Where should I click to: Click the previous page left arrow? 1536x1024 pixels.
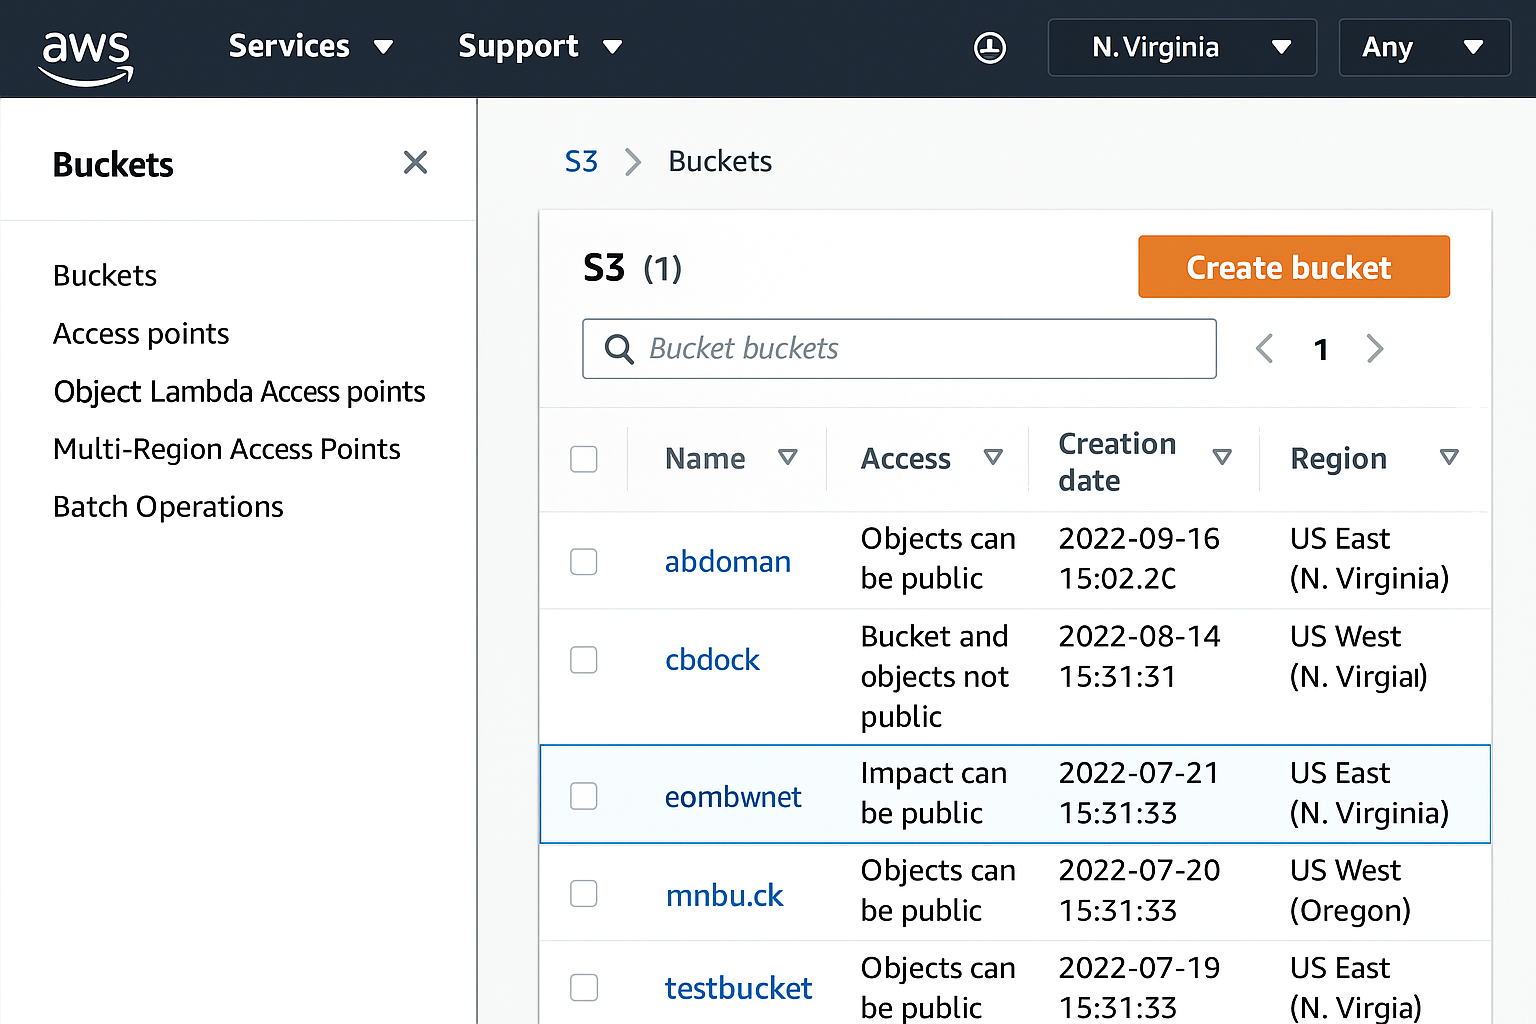click(x=1264, y=349)
